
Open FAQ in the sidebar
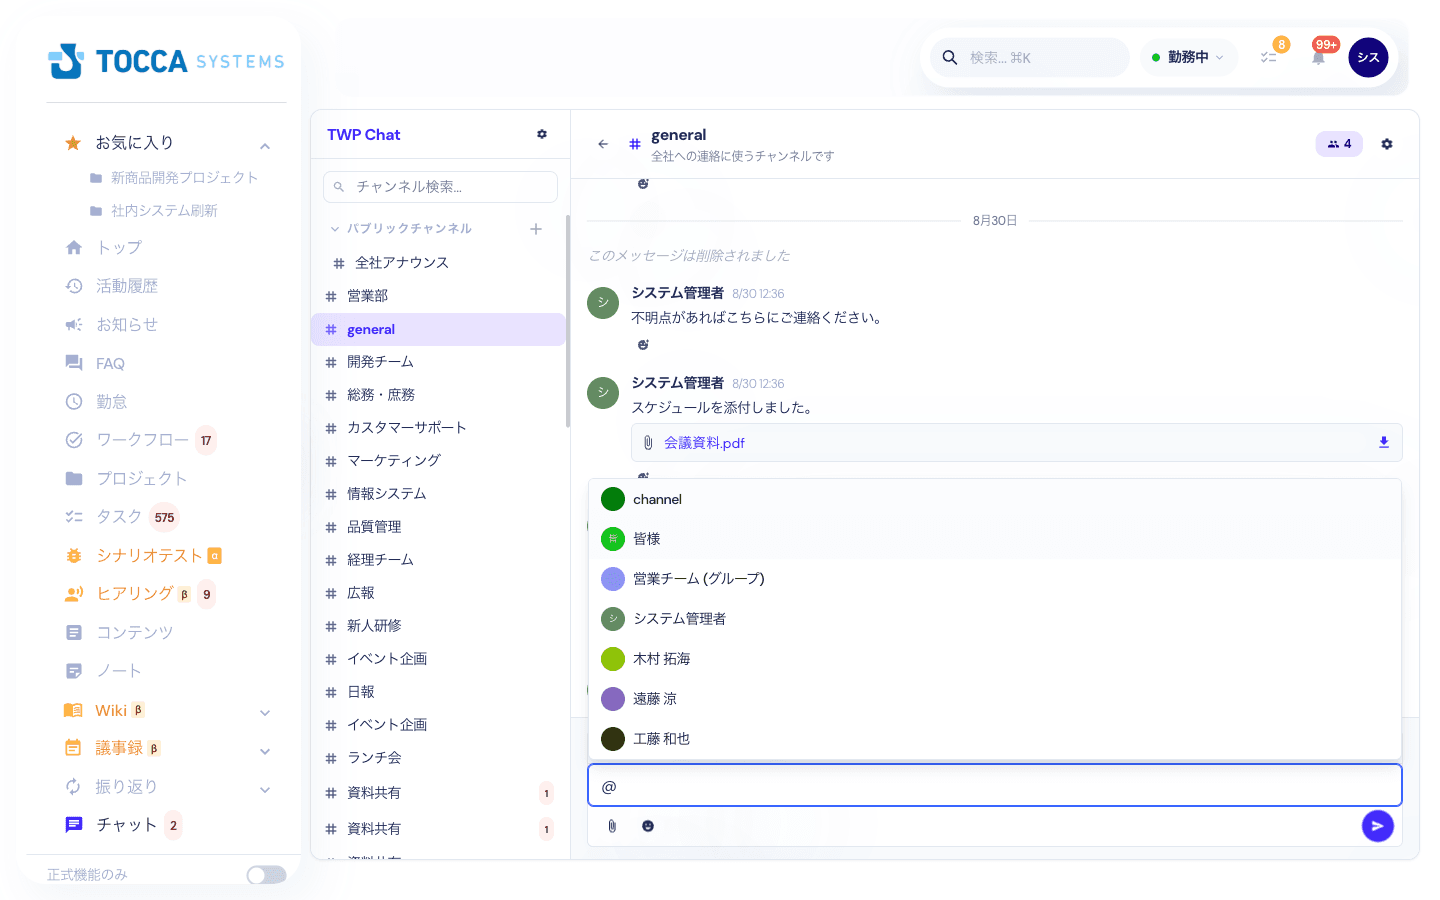[110, 363]
